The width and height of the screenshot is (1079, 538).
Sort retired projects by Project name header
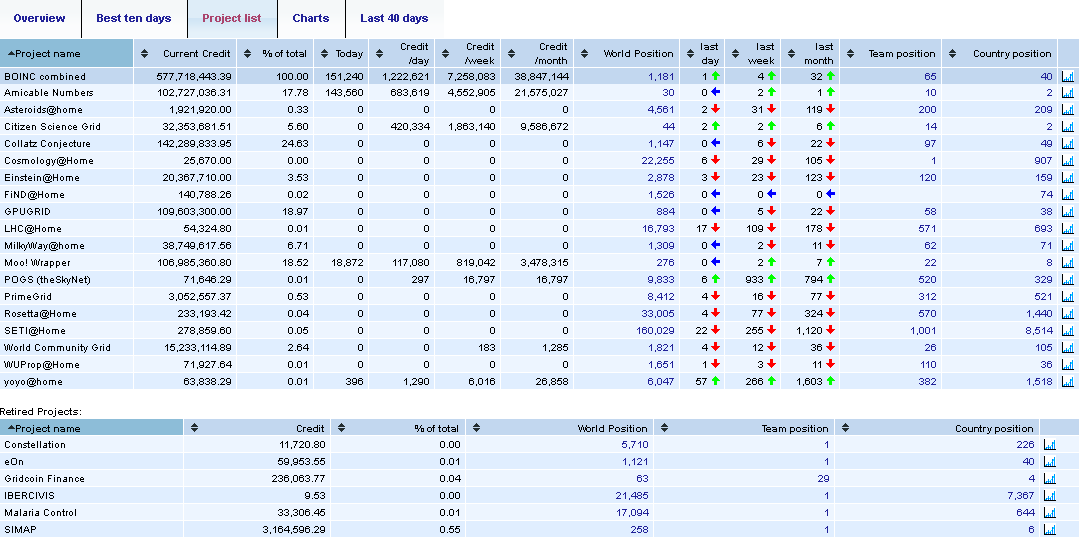coord(92,428)
